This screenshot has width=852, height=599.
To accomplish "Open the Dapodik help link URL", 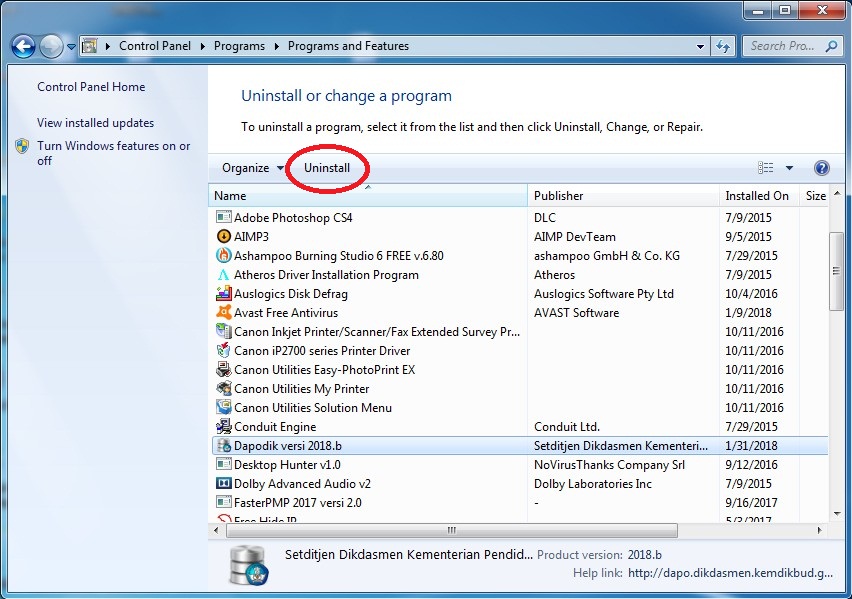I will click(730, 573).
